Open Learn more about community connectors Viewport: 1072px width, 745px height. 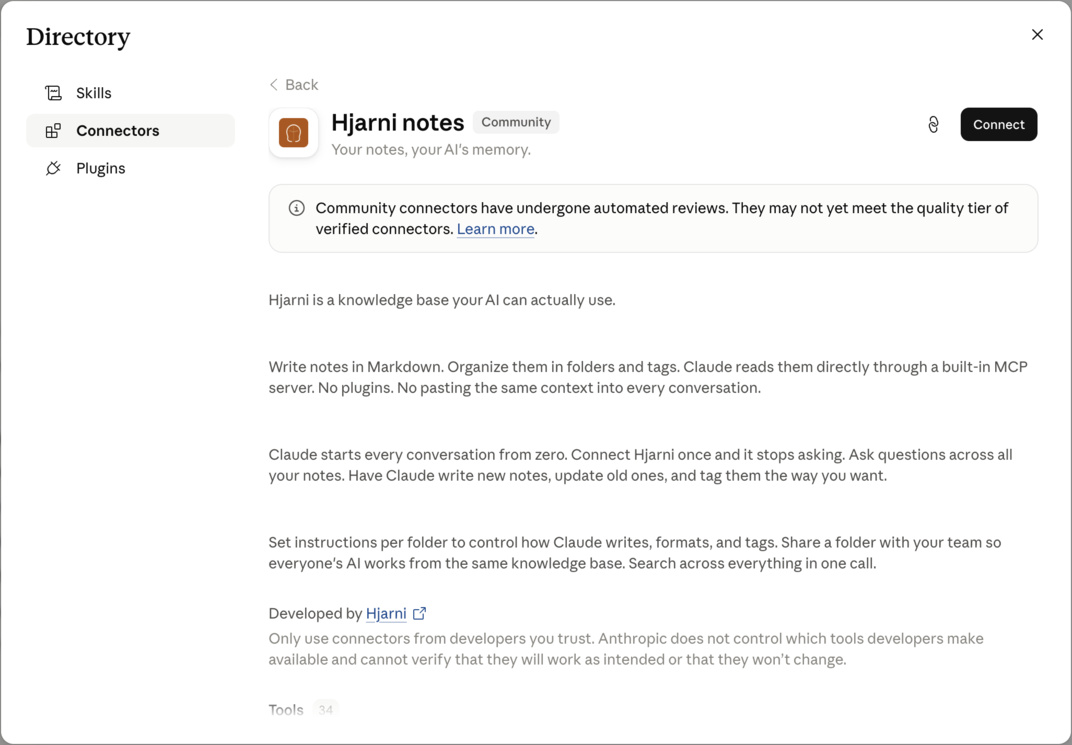495,229
